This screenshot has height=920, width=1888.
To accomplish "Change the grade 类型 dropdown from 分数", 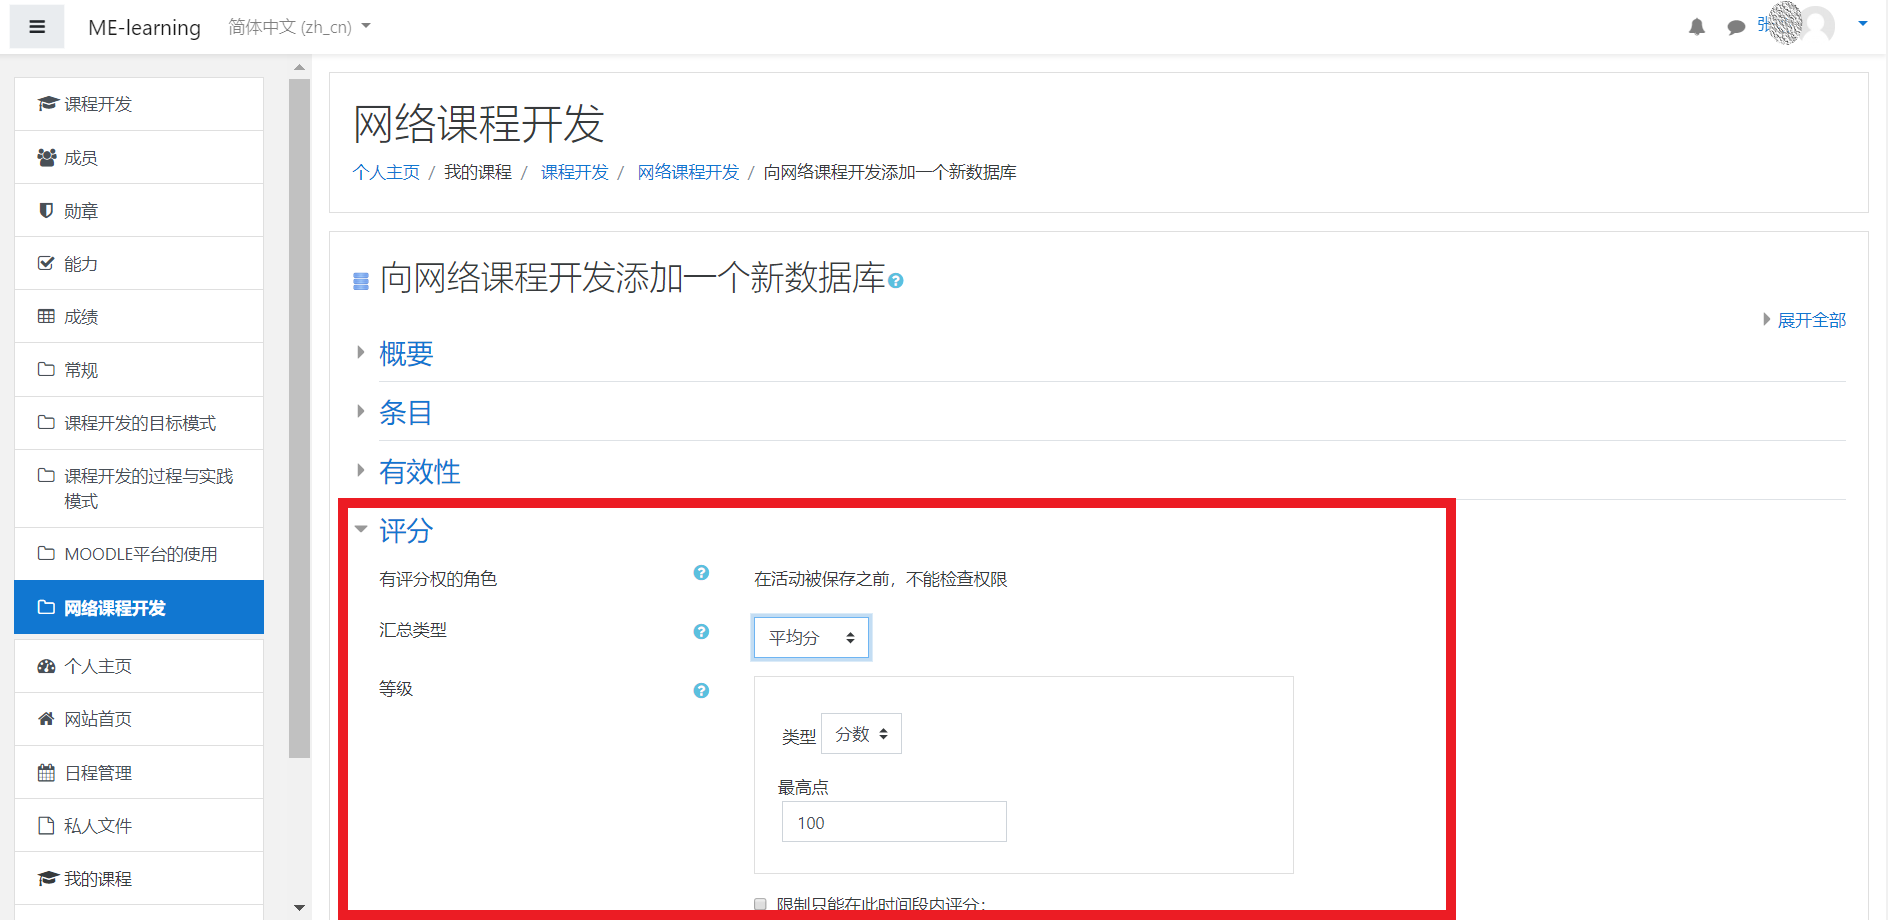I will tap(861, 733).
